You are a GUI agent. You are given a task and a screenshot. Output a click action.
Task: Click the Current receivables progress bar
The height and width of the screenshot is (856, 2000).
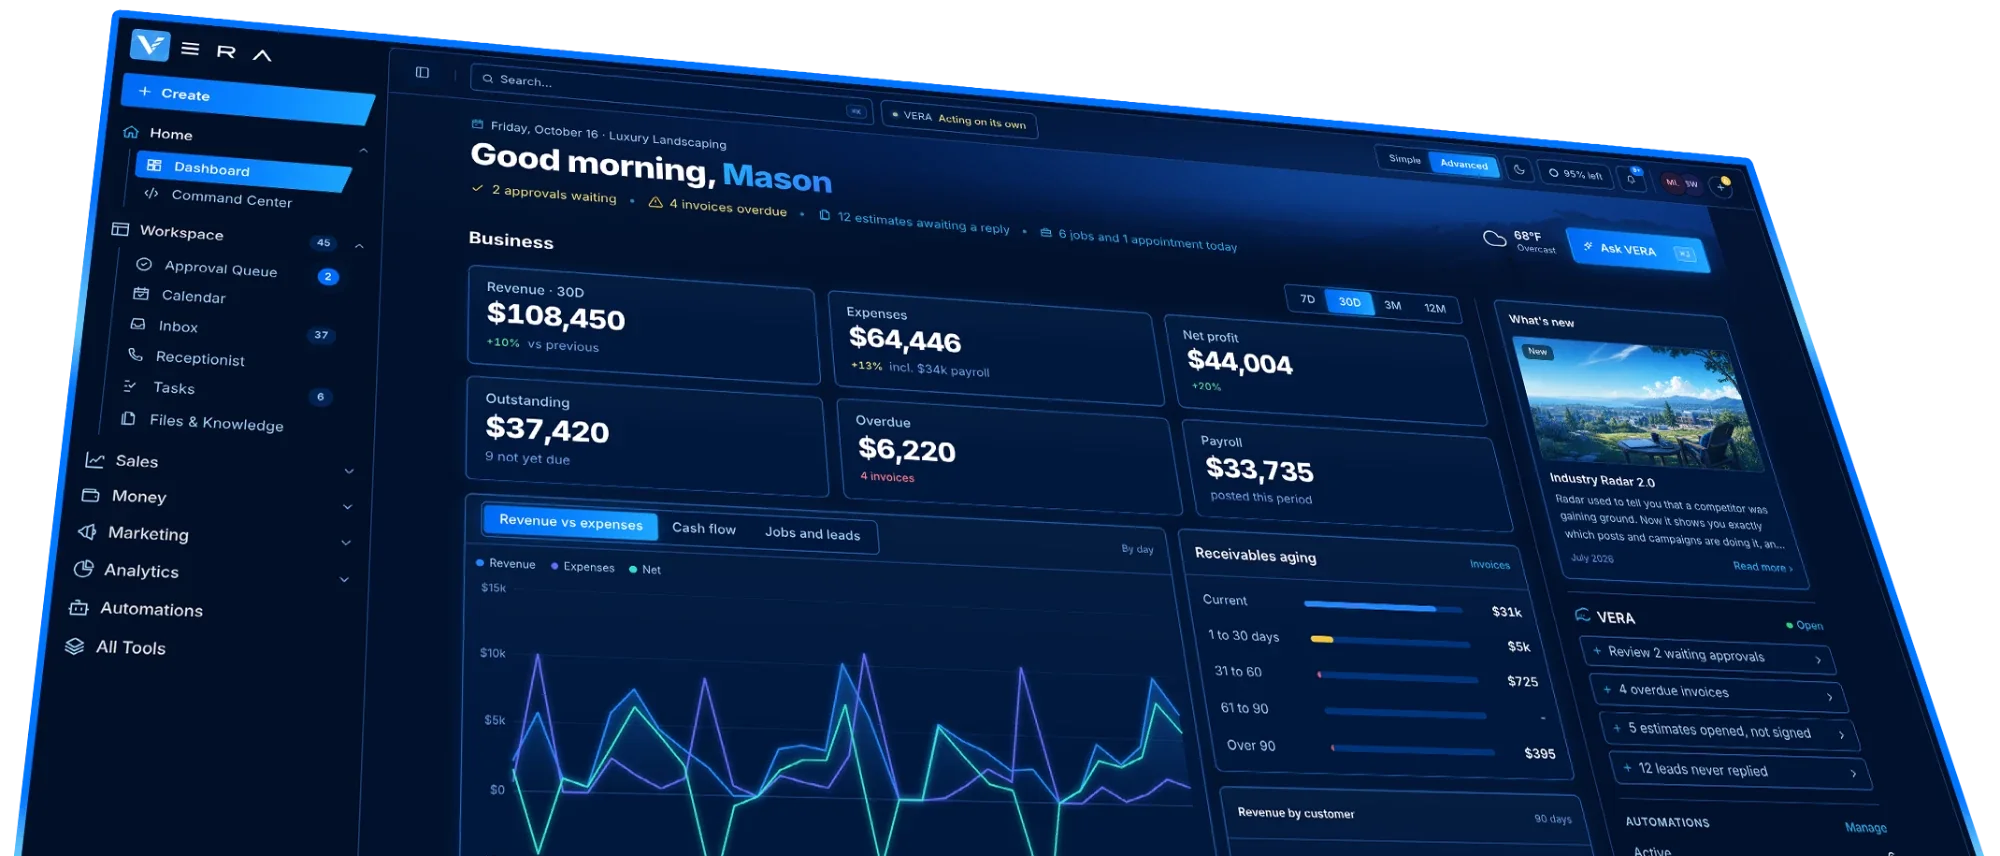click(1383, 606)
